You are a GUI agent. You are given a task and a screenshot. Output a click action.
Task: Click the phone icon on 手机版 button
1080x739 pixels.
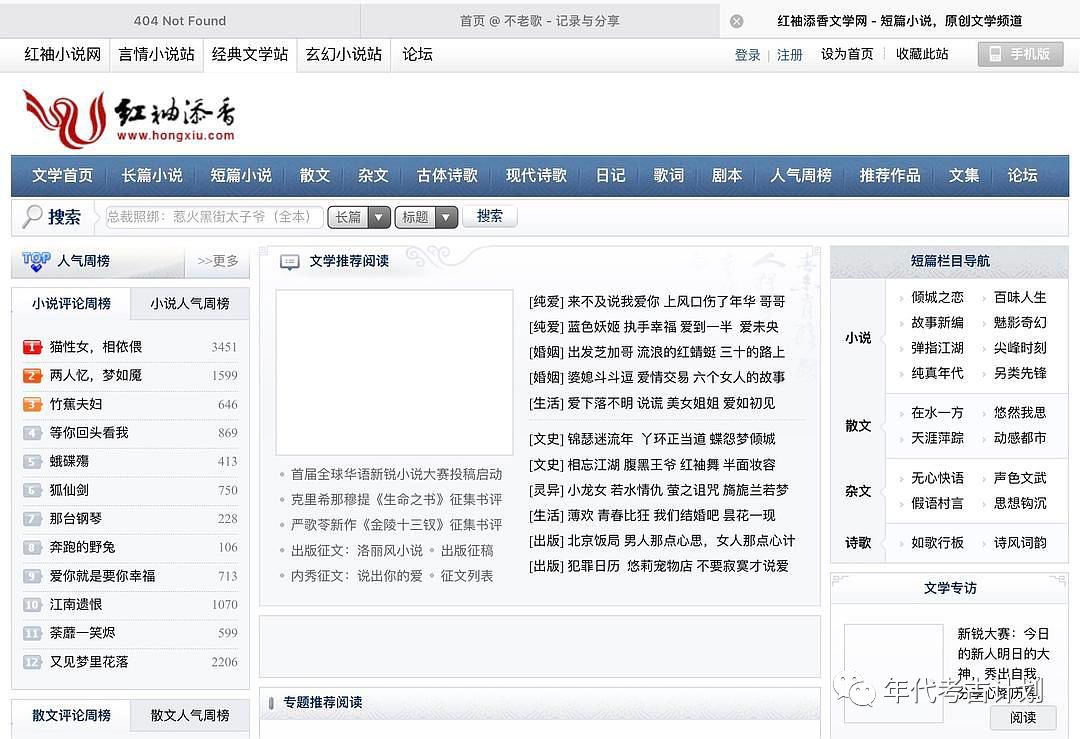click(x=995, y=54)
